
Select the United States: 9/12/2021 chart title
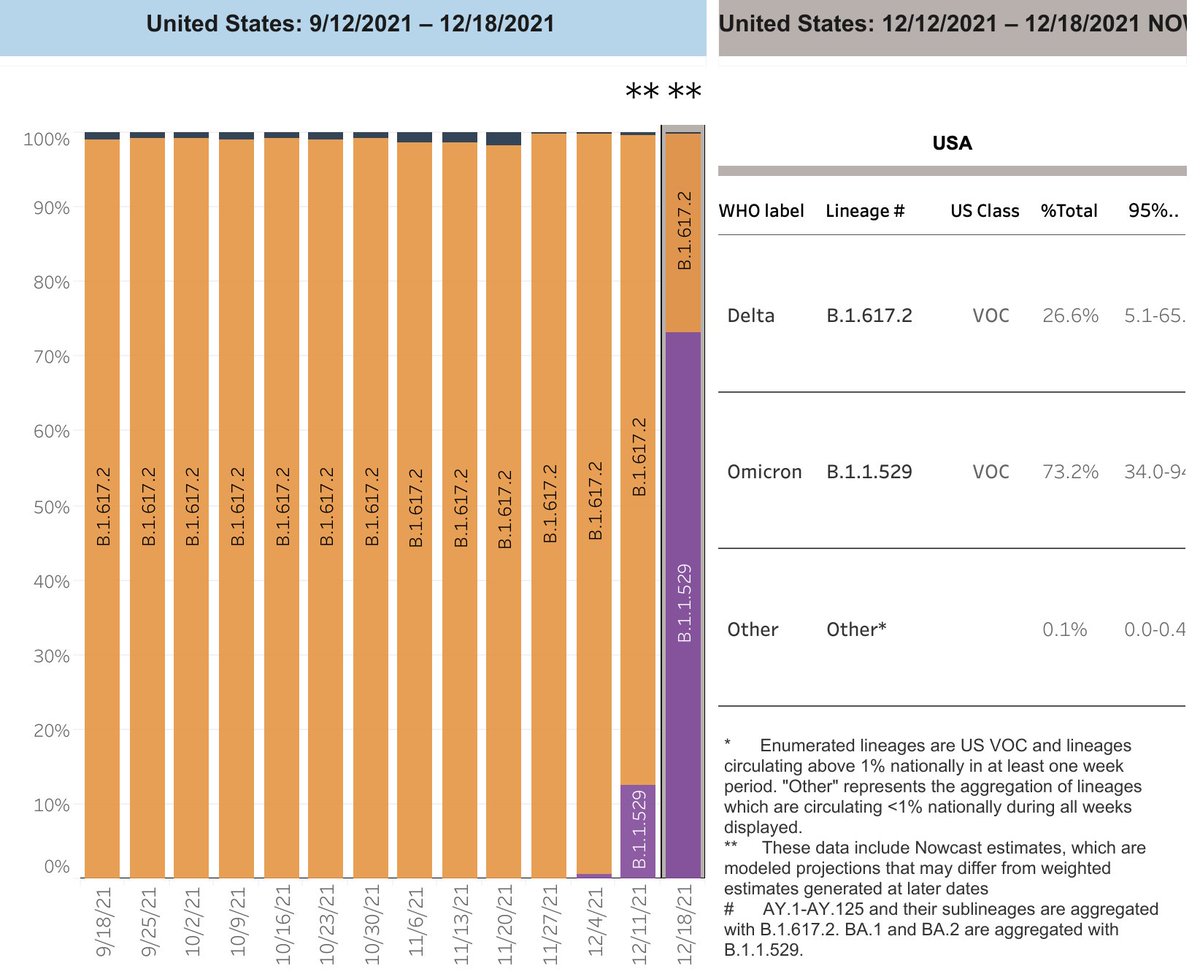pyautogui.click(x=351, y=23)
